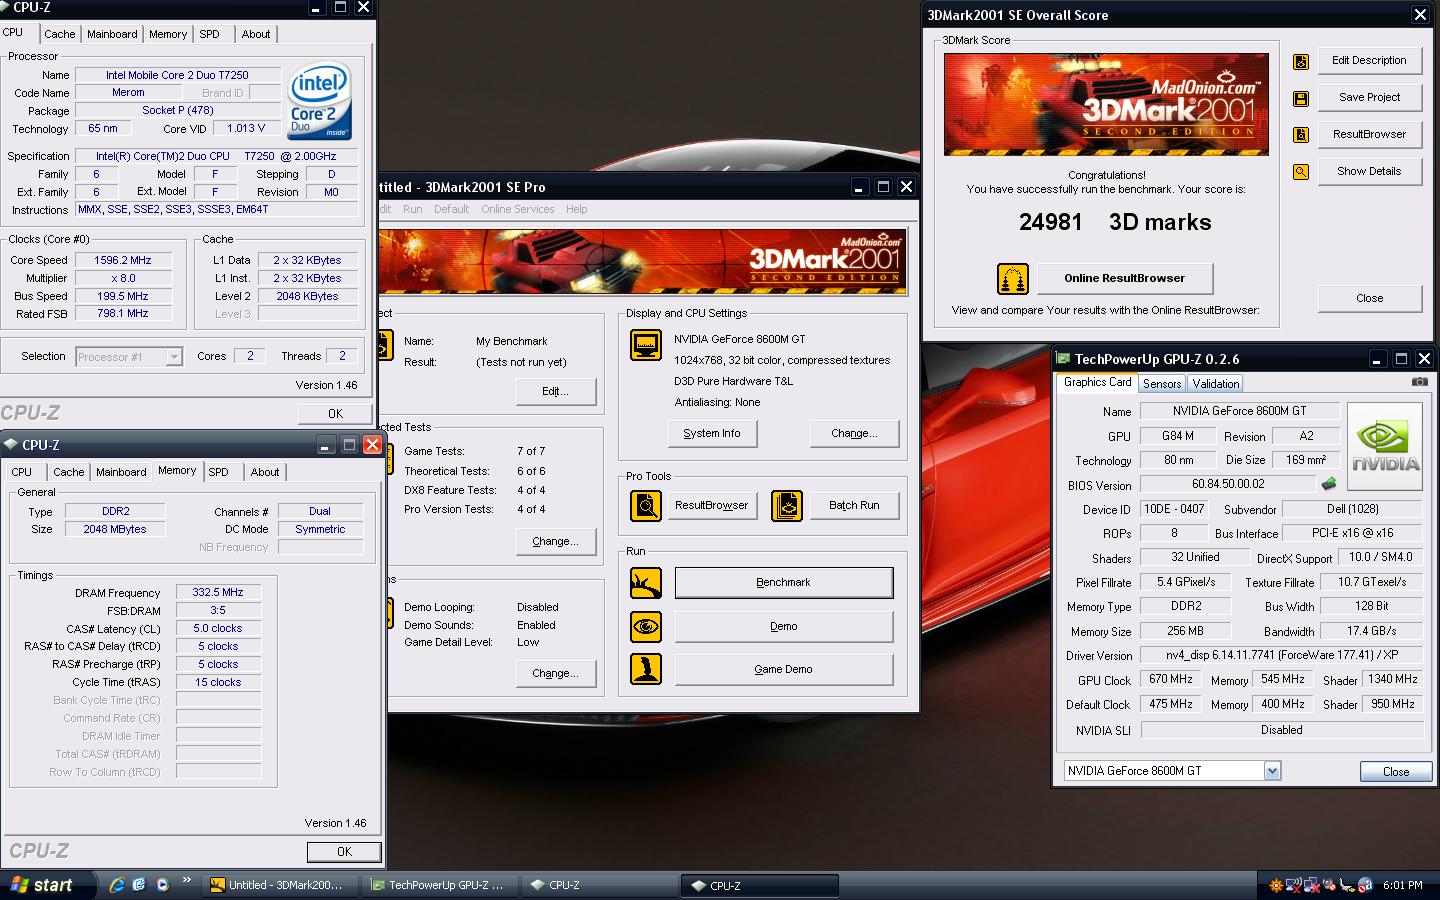This screenshot has height=900, width=1440.
Task: Switch to Mainboard tab in top CPU-Z
Action: tap(112, 34)
